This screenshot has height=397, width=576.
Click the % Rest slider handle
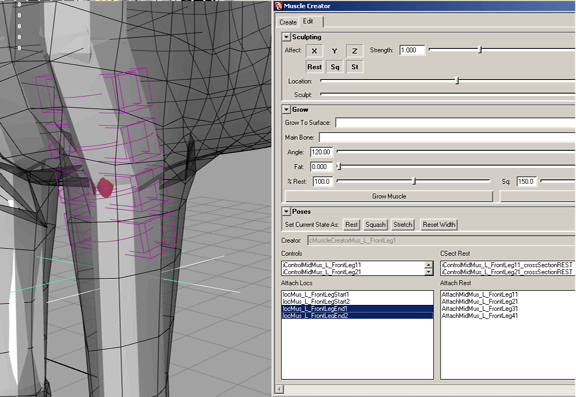tap(414, 181)
